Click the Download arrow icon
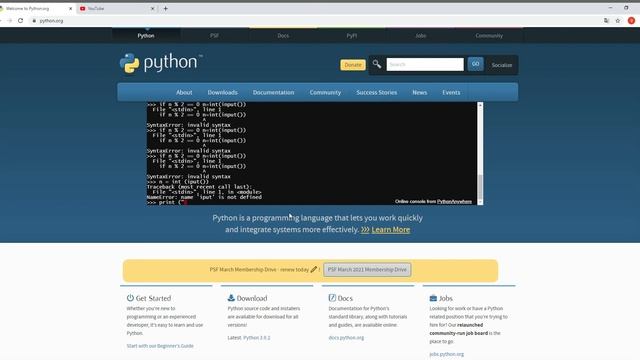This screenshot has height=360, width=640. coord(231,298)
